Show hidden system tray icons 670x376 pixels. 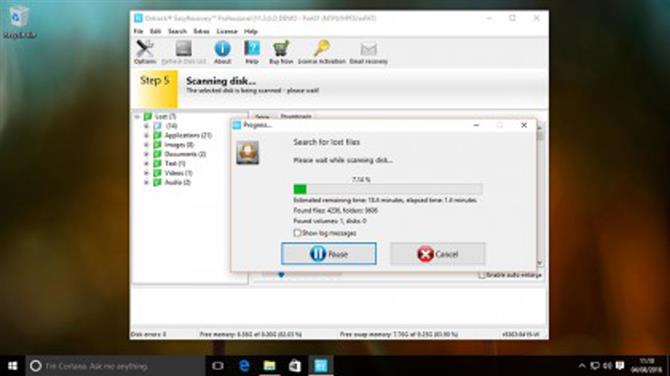point(582,366)
